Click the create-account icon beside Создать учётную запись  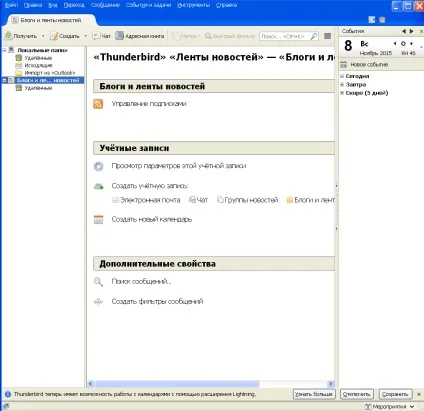98,186
